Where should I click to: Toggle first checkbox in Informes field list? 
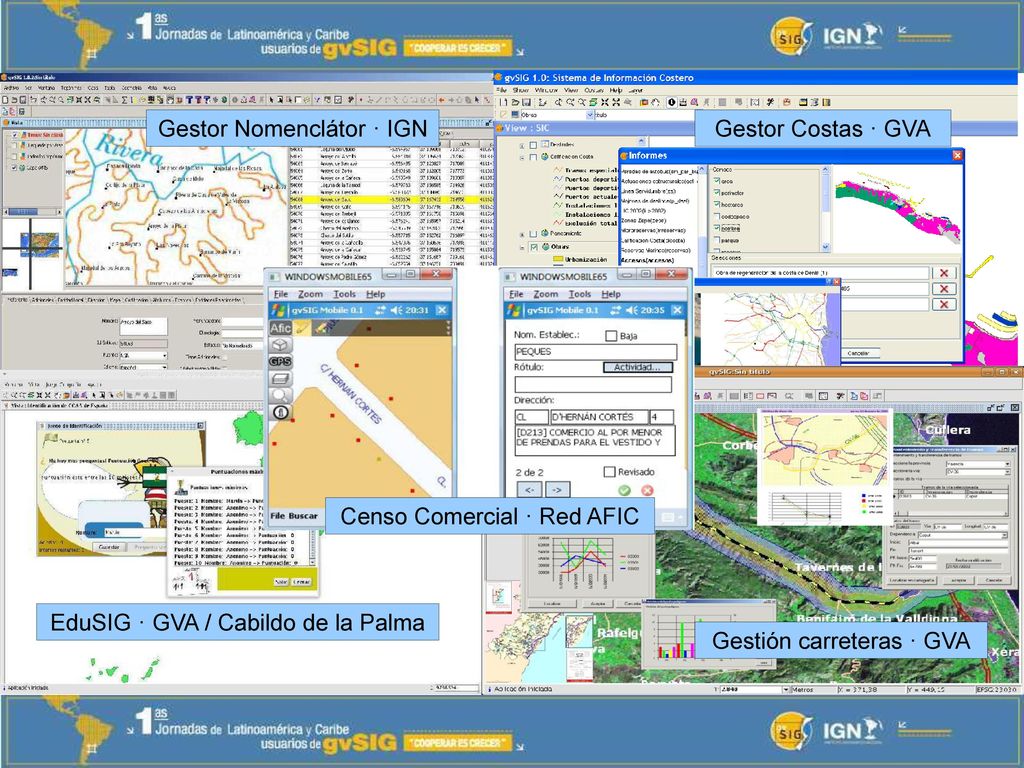coord(716,181)
